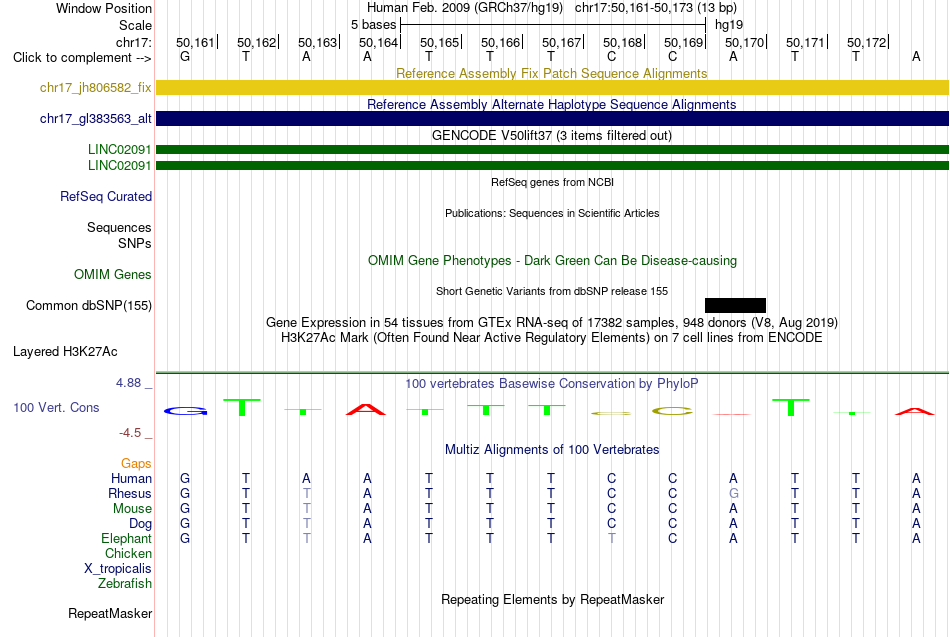Viewport: 950px width, 637px height.
Task: Open the Layered H3K27Ac track label
Action: (x=65, y=352)
